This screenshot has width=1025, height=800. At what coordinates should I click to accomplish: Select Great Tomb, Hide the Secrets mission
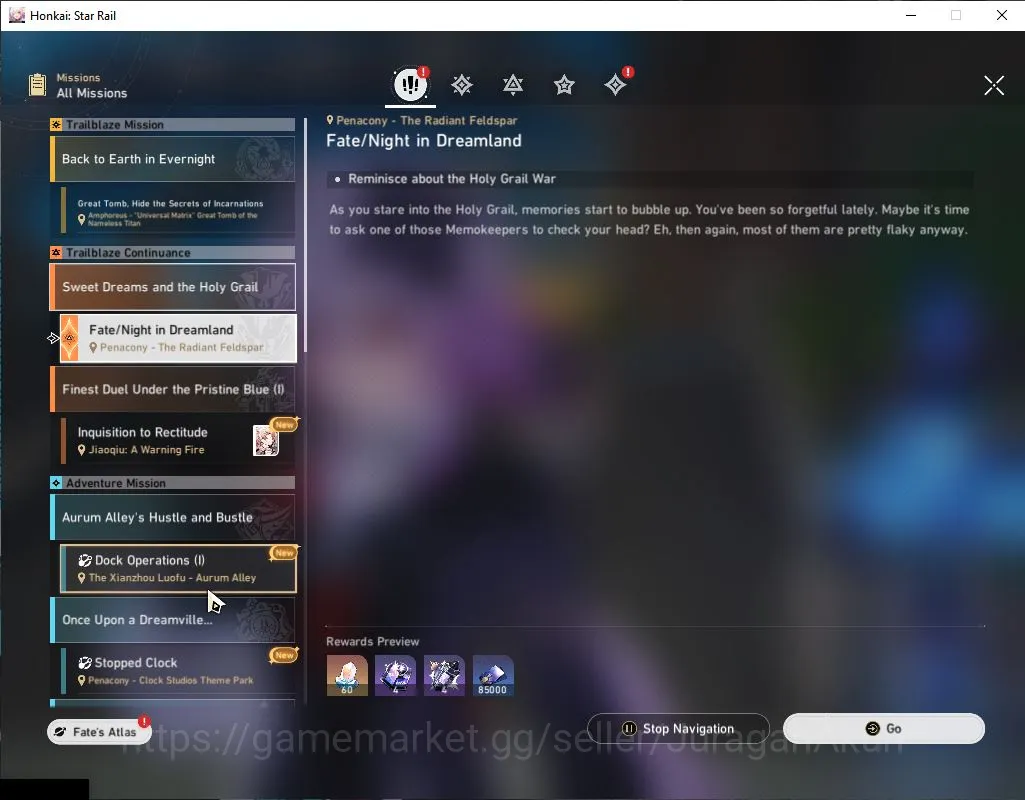[178, 210]
